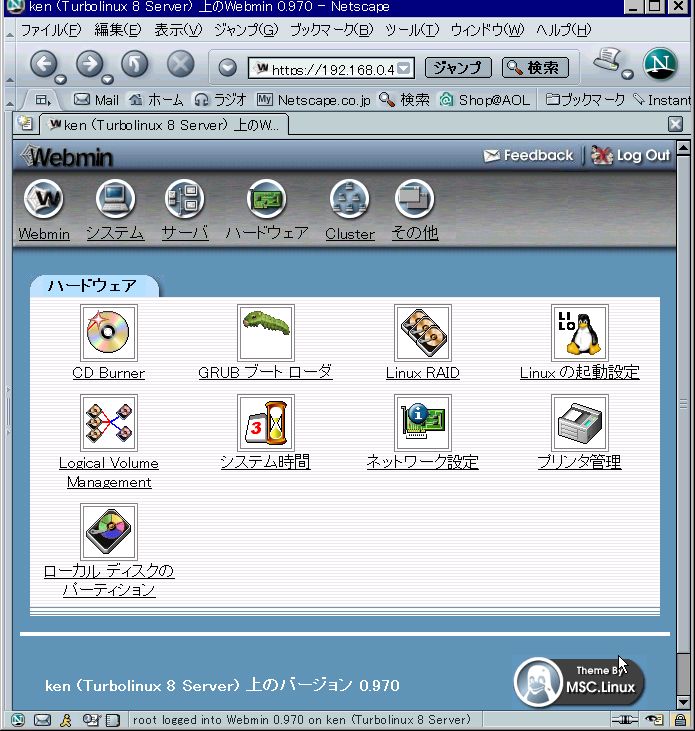Click the MSC.Linux theme badge
The image size is (695, 731).
(x=579, y=682)
